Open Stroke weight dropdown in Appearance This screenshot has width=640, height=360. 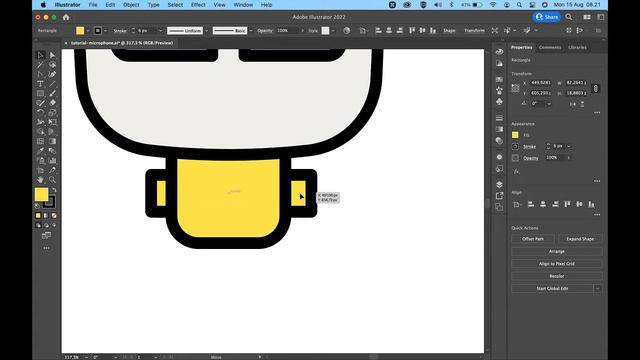coord(569,146)
